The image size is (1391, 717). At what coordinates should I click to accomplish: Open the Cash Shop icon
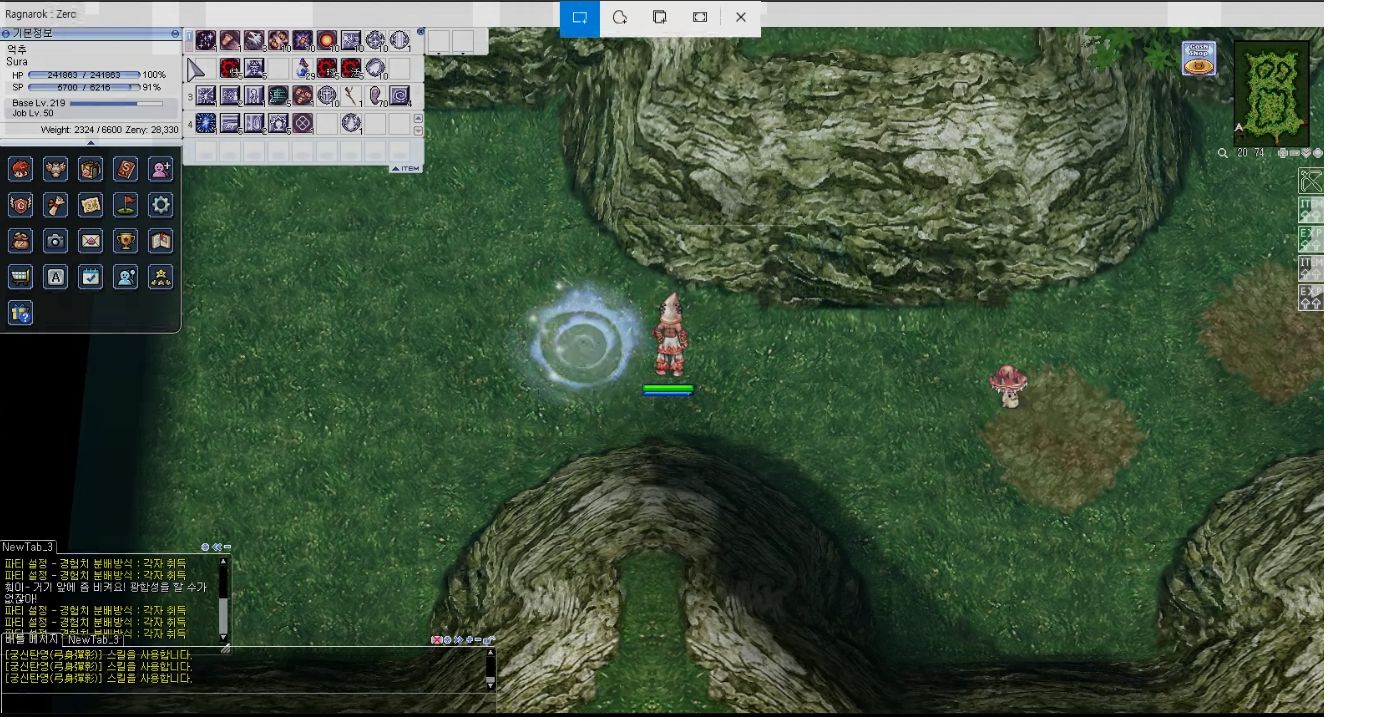(x=1198, y=59)
